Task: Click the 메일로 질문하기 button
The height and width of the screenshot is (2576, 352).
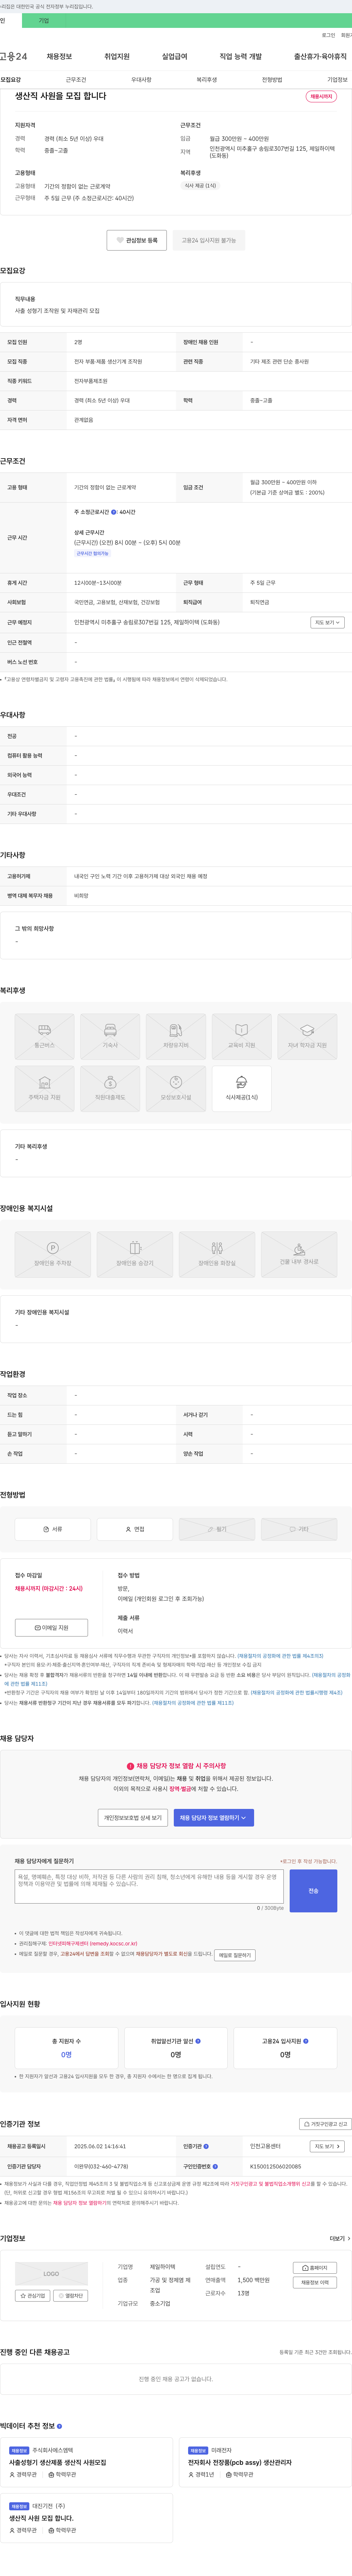Action: [x=235, y=1955]
